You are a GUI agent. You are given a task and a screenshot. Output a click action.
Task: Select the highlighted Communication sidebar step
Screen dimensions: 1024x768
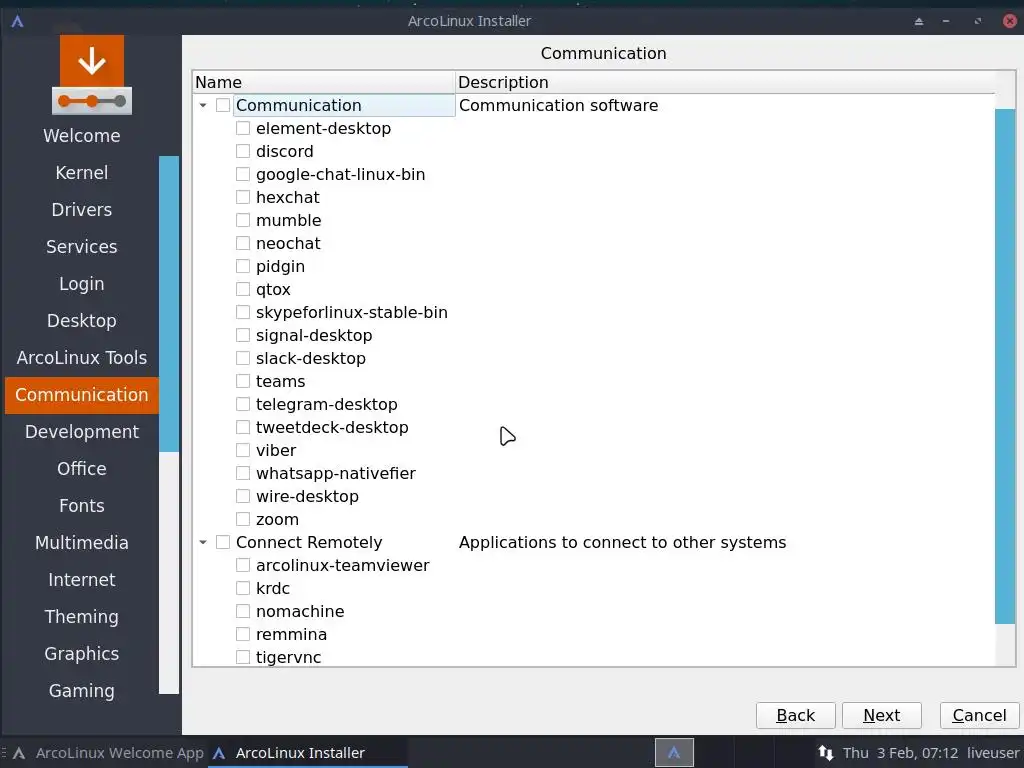82,395
